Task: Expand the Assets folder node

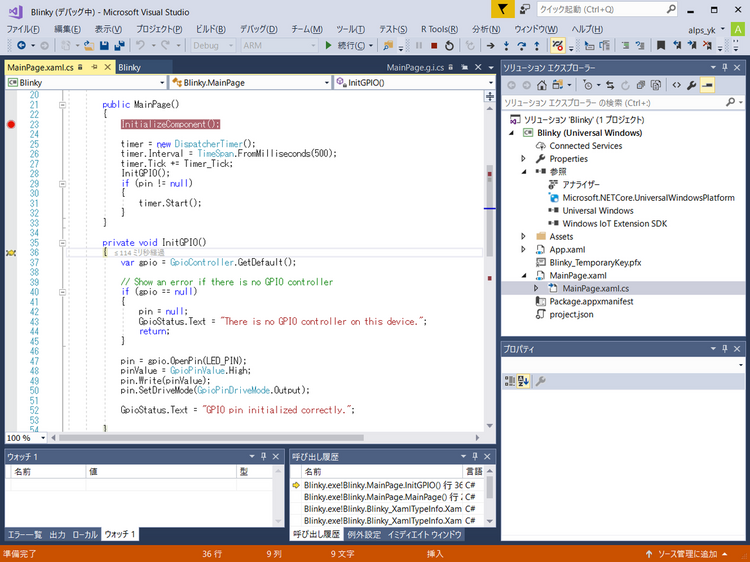Action: 523,236
